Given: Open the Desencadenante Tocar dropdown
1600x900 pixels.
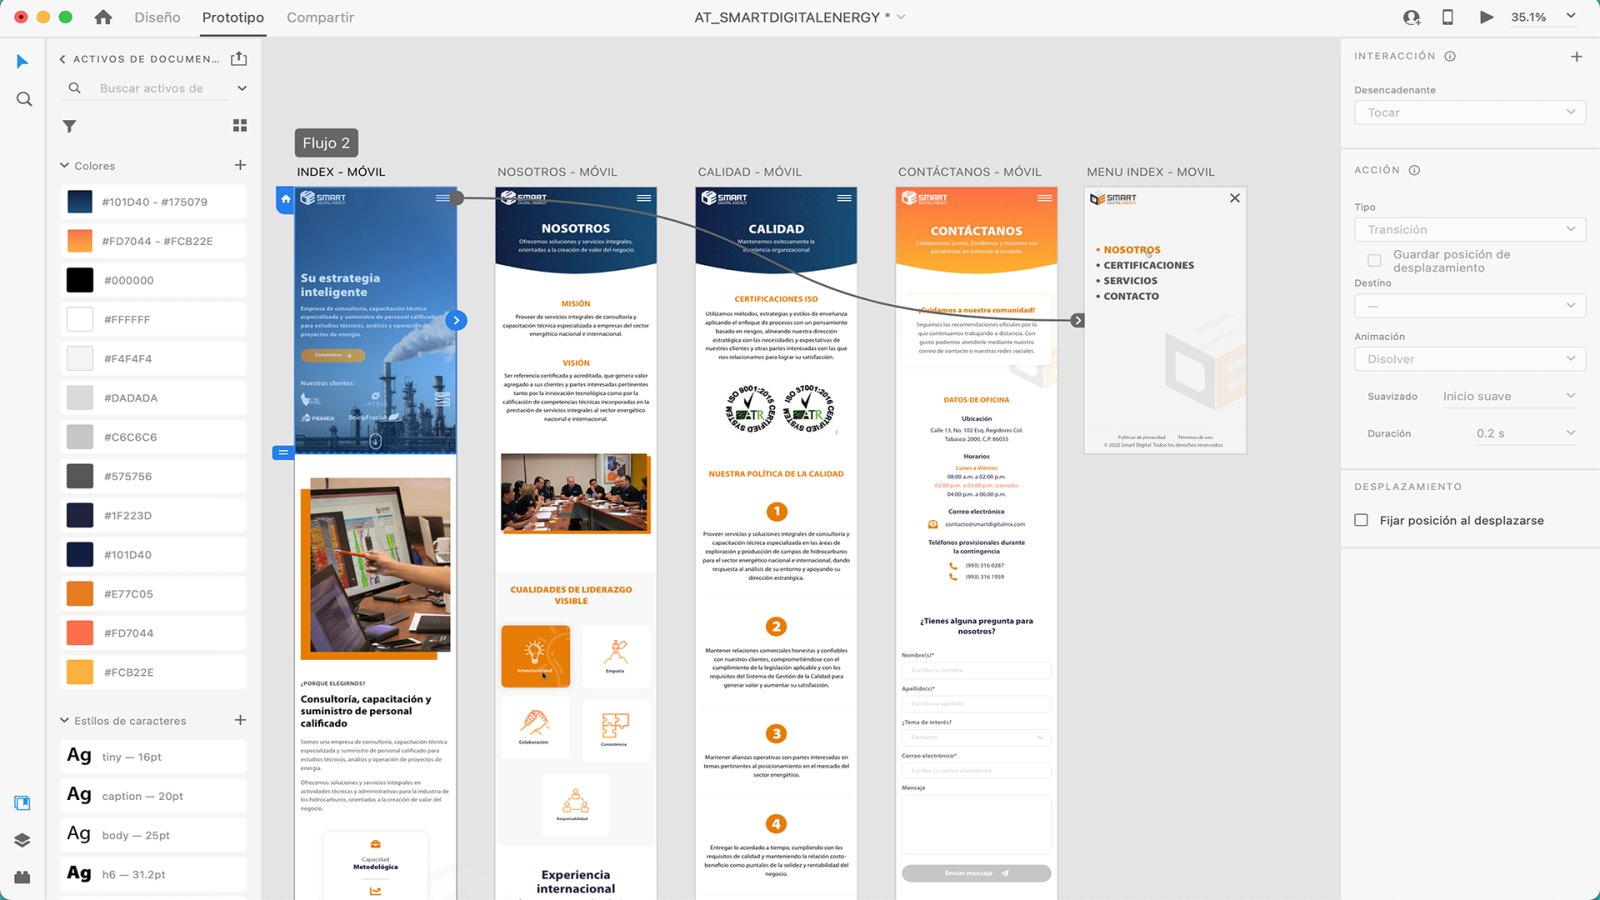Looking at the screenshot, I should pos(1469,112).
